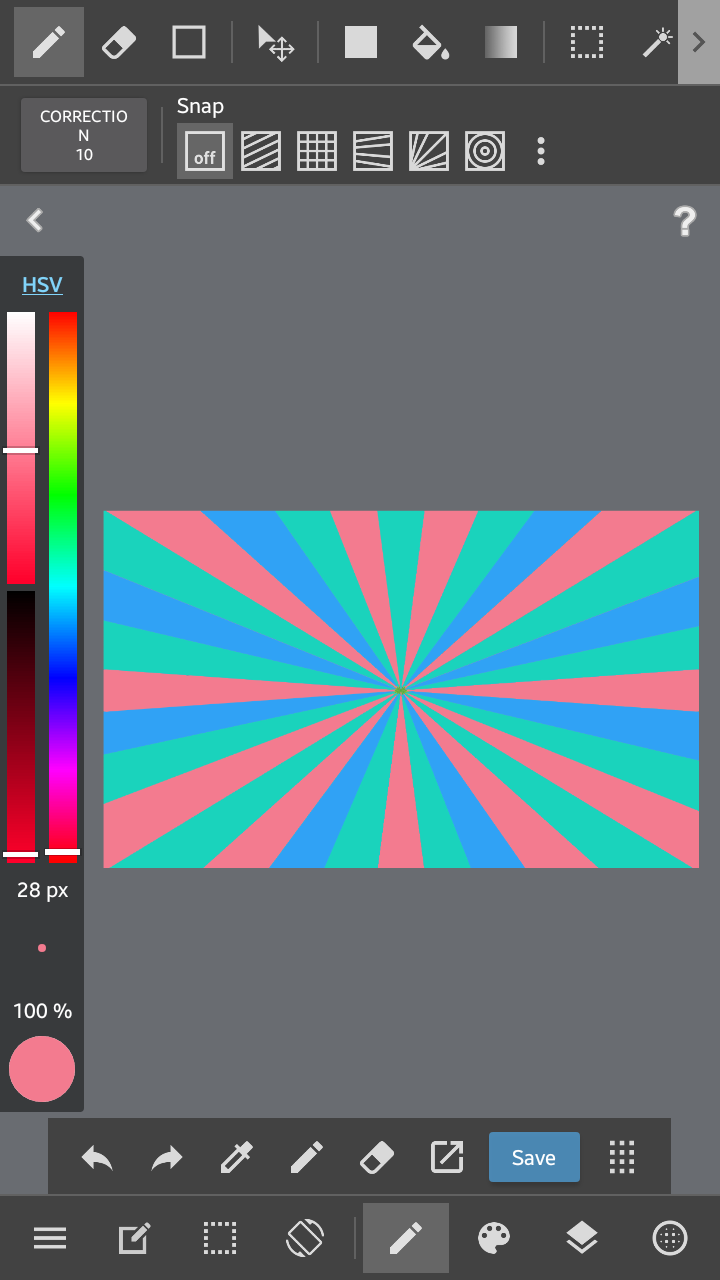
Task: Enable grid snap
Action: pyautogui.click(x=317, y=151)
